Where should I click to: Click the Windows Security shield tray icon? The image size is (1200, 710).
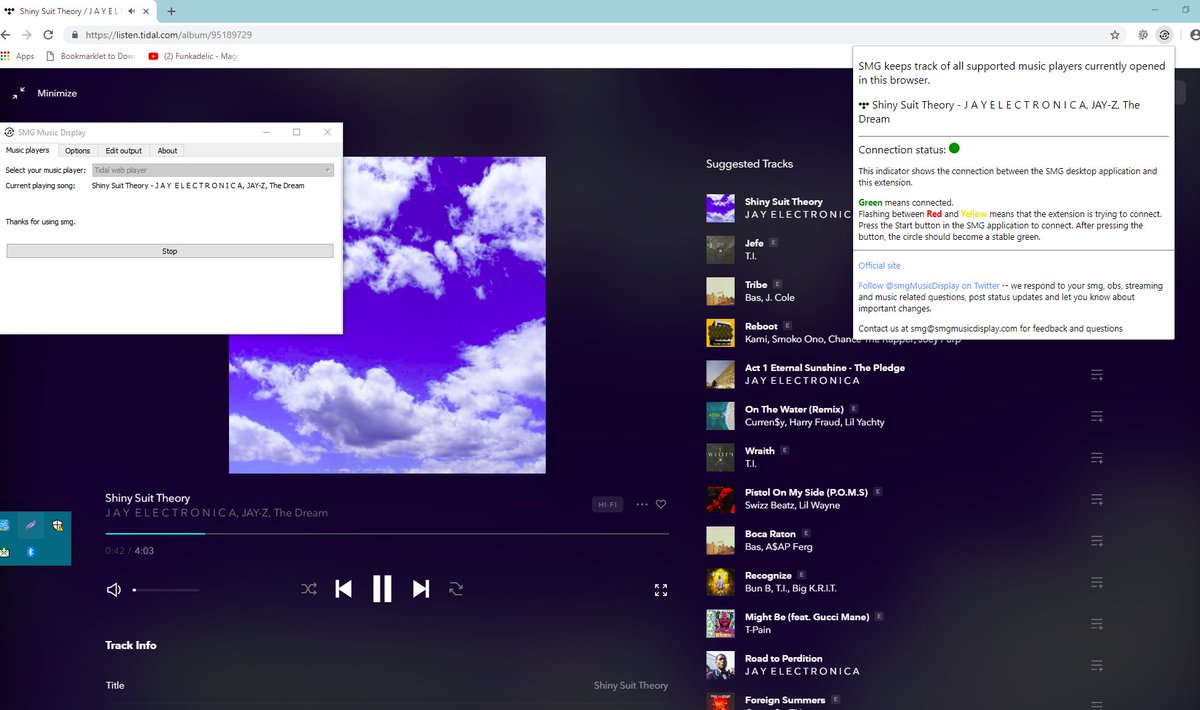(58, 525)
